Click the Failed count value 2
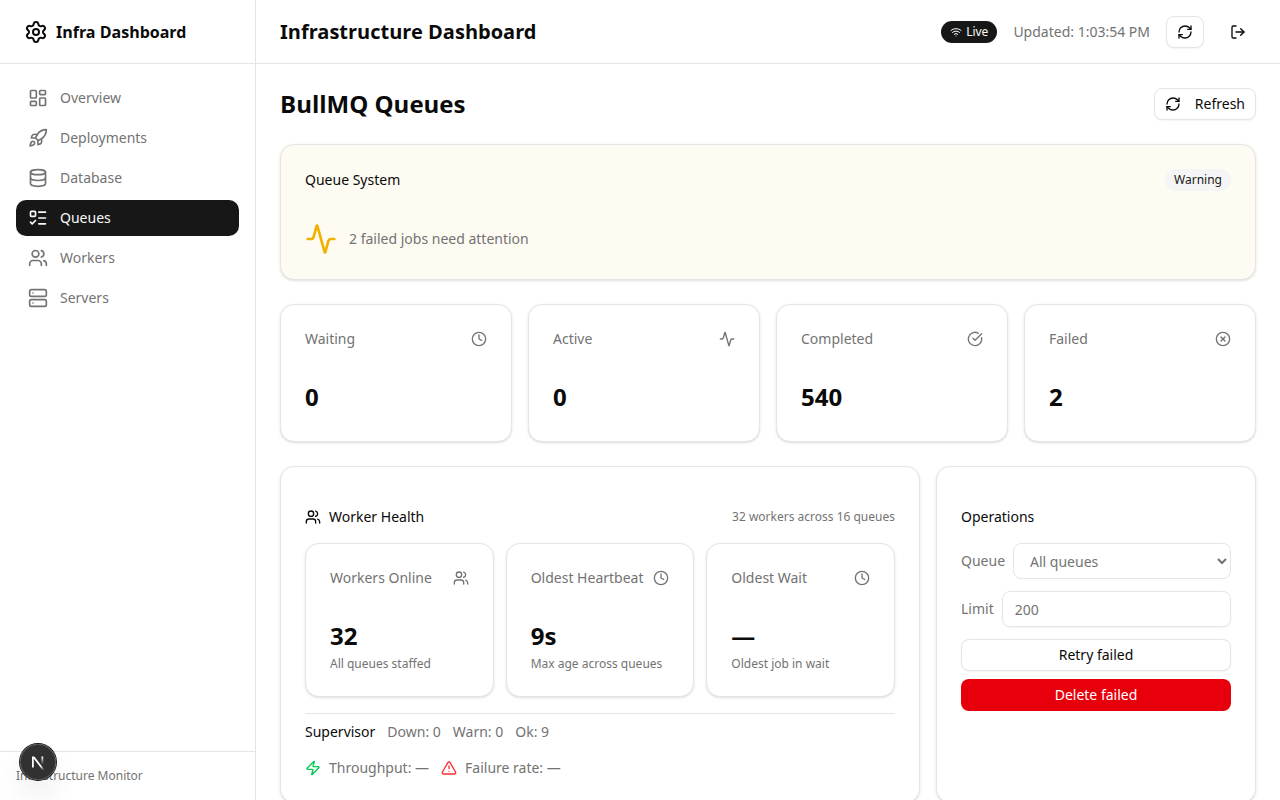This screenshot has height=800, width=1280. click(x=1056, y=398)
